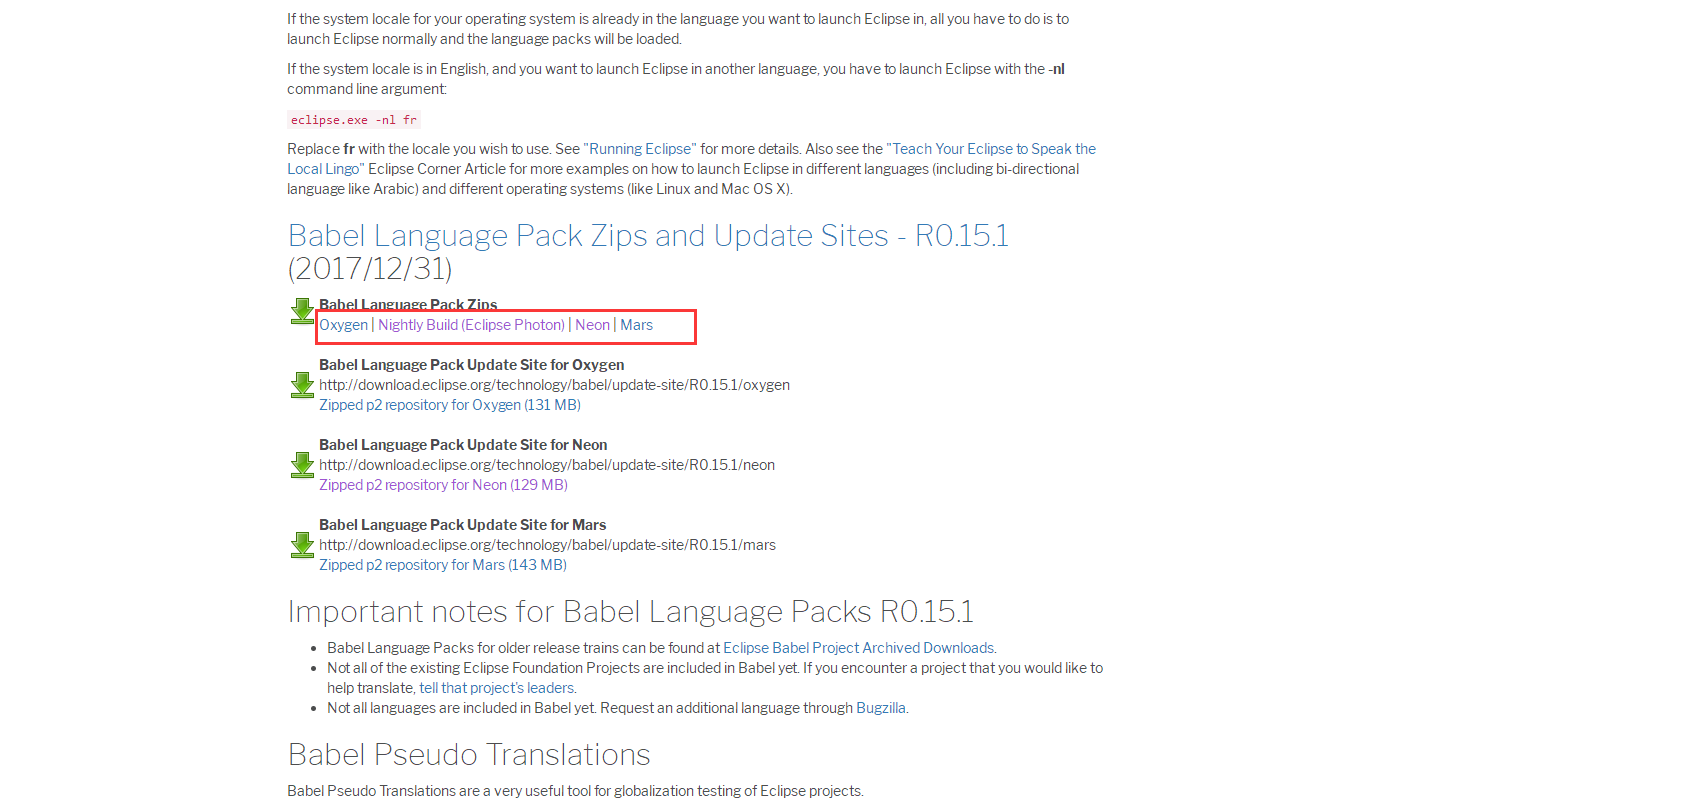Open the Oxygen language pack zips link
The width and height of the screenshot is (1692, 812).
point(344,325)
